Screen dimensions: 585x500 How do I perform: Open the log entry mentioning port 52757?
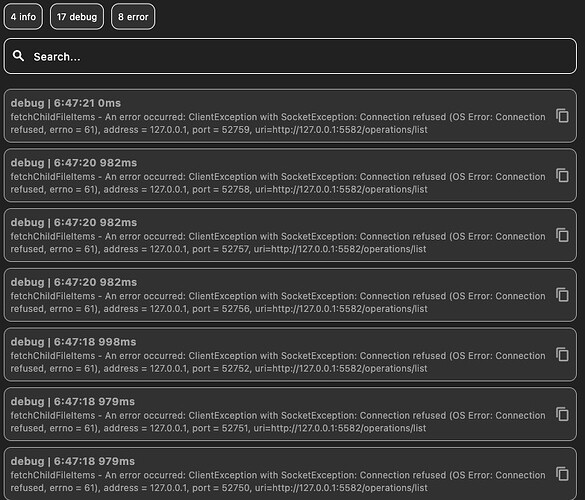coord(290,235)
